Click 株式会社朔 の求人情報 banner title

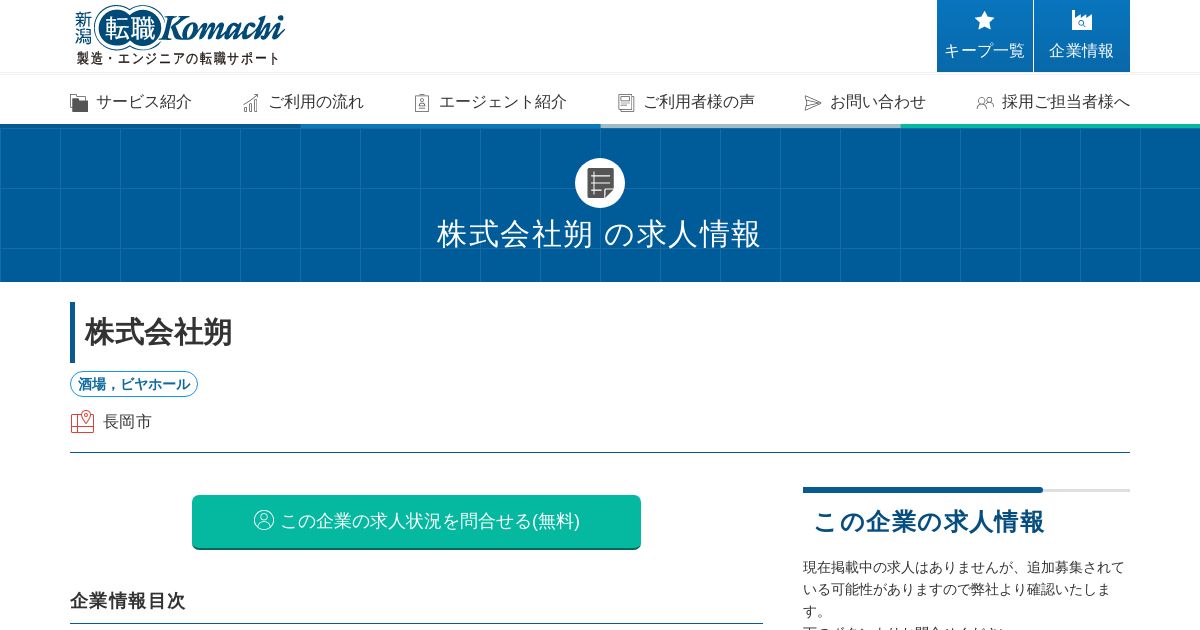click(x=599, y=234)
